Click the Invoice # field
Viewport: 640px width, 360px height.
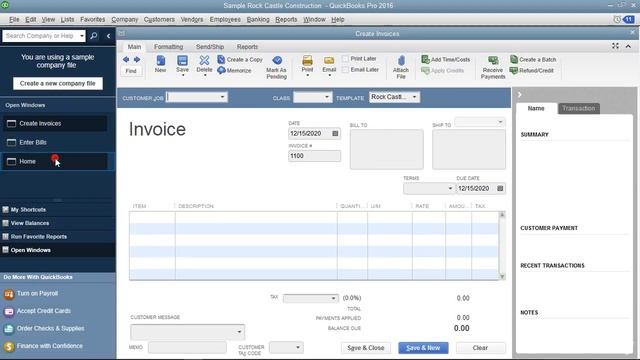(314, 156)
